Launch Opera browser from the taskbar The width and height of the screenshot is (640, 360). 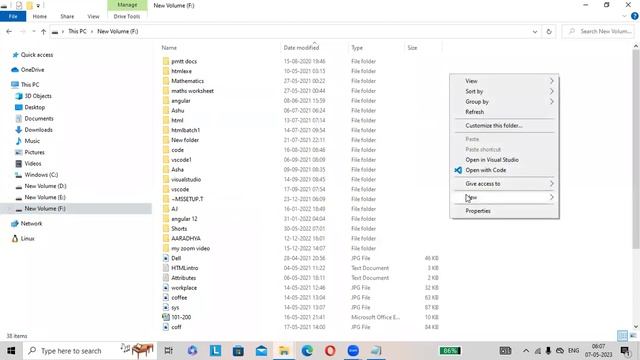click(x=330, y=351)
